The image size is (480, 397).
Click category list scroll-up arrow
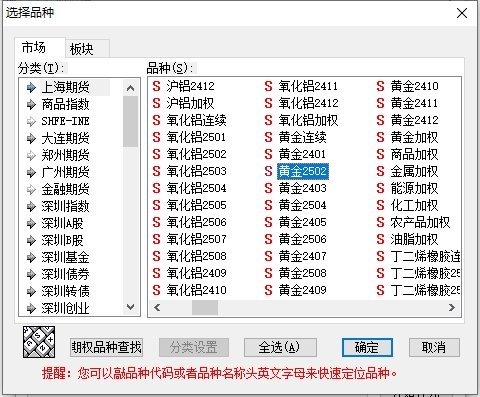click(x=131, y=88)
